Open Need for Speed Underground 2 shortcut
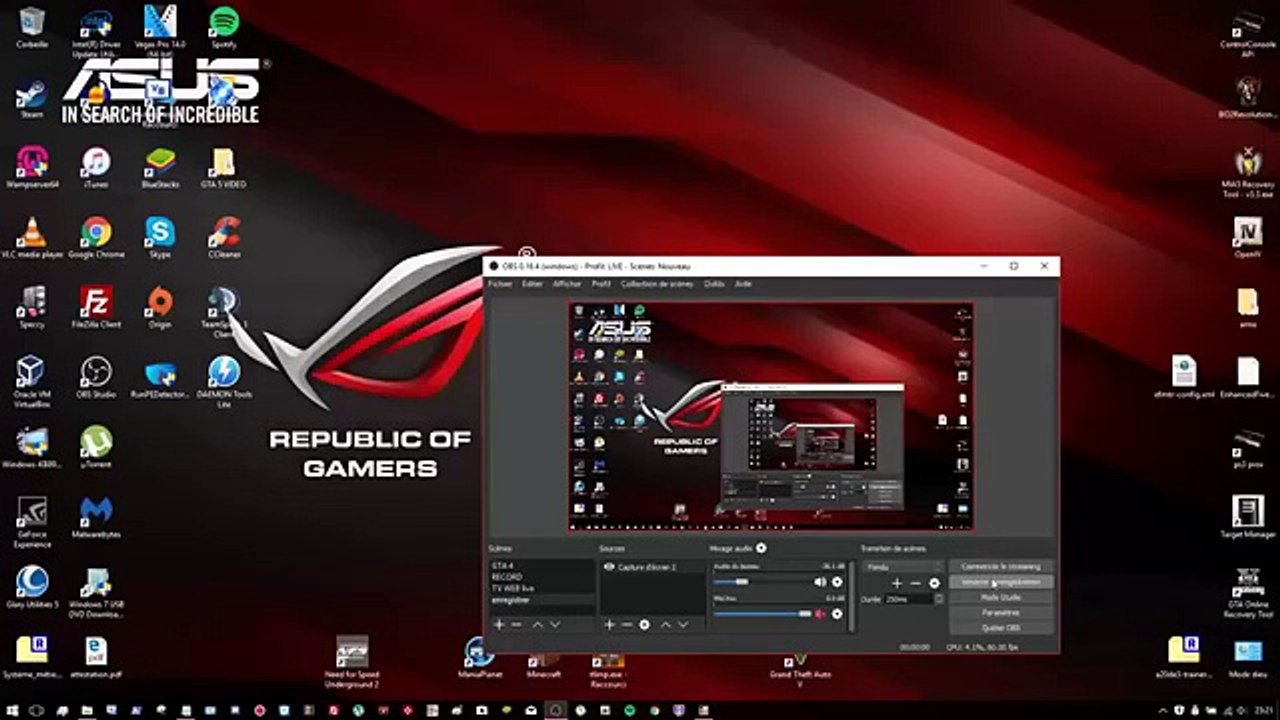 click(x=352, y=662)
